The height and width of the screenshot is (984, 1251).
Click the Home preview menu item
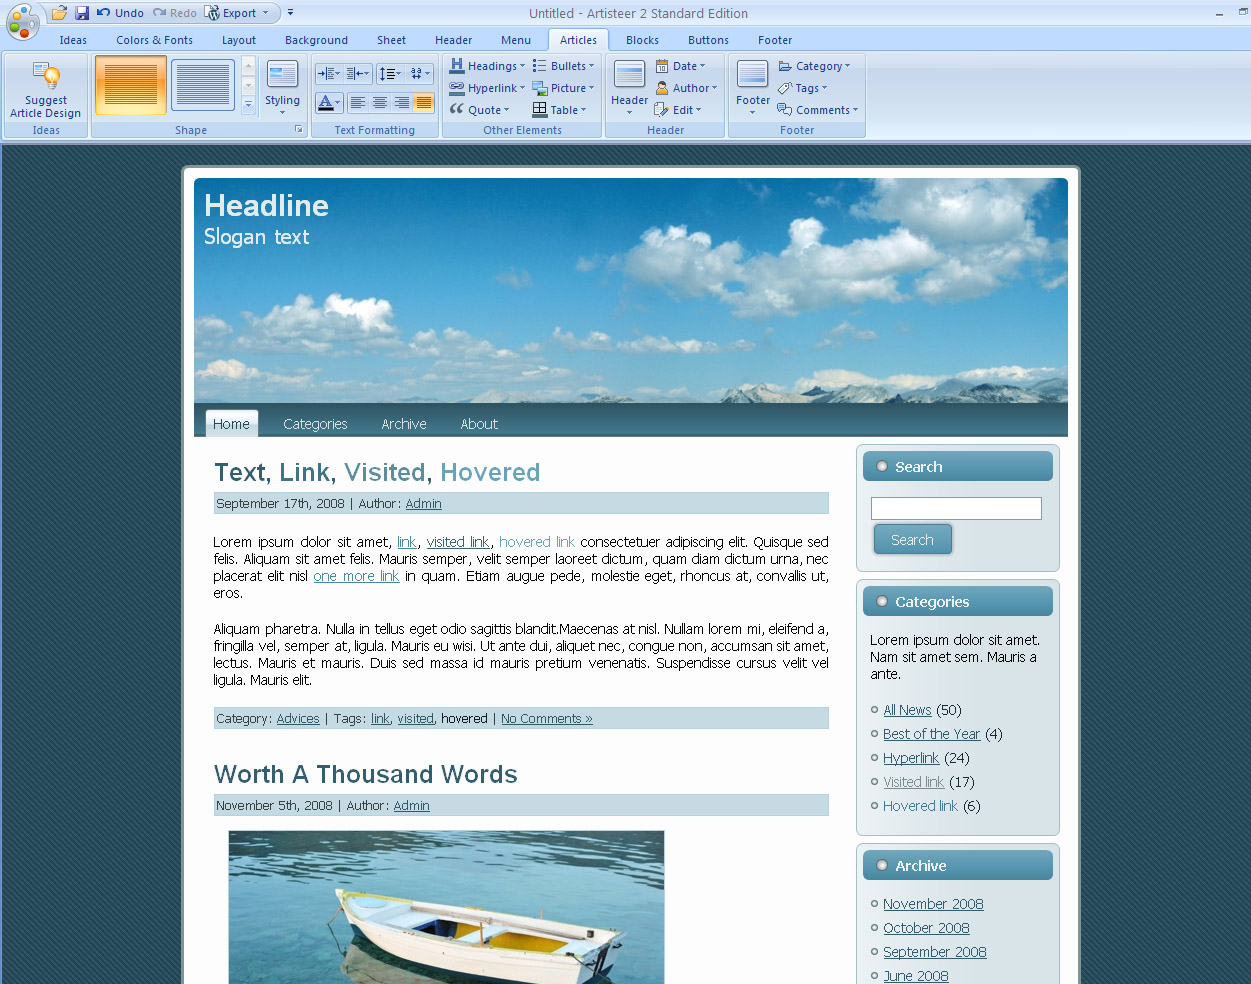231,424
